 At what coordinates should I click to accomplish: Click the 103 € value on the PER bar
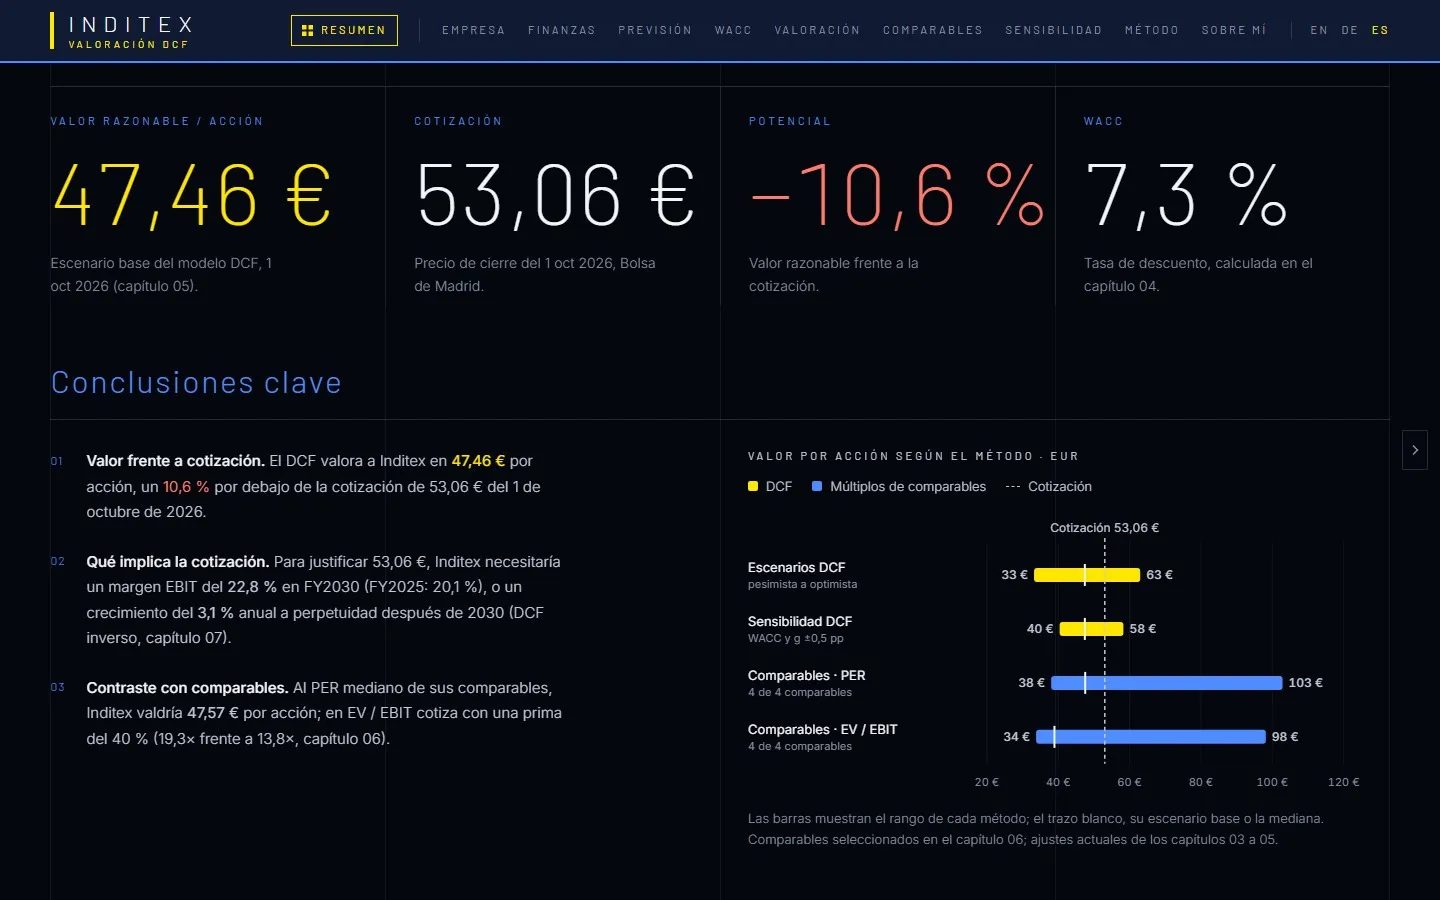click(x=1306, y=683)
